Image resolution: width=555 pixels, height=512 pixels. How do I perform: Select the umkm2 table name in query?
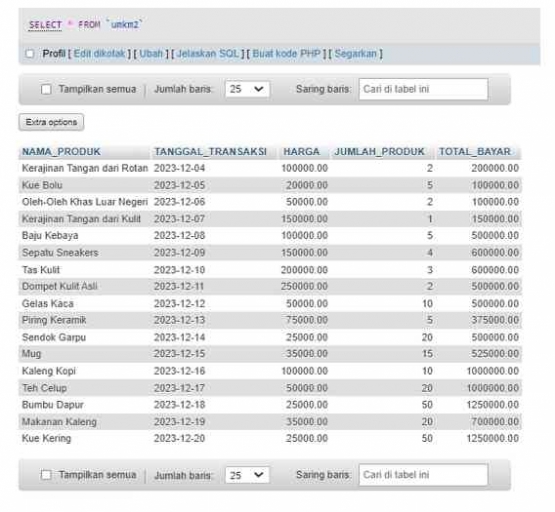tap(125, 25)
